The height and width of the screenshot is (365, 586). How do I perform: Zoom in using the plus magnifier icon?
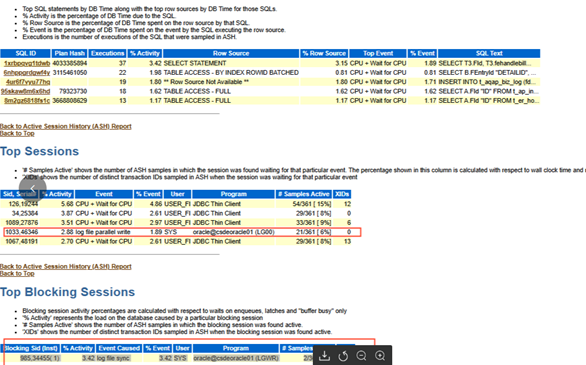click(x=380, y=356)
